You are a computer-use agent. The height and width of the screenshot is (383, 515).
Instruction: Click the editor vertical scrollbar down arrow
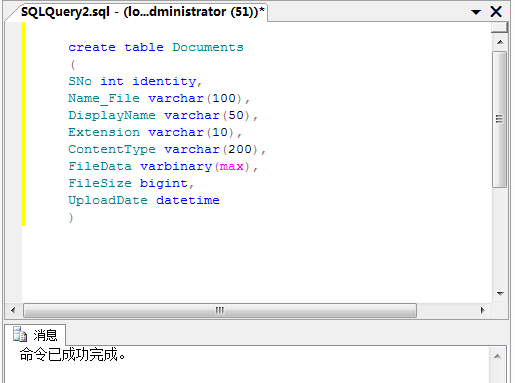[x=500, y=294]
